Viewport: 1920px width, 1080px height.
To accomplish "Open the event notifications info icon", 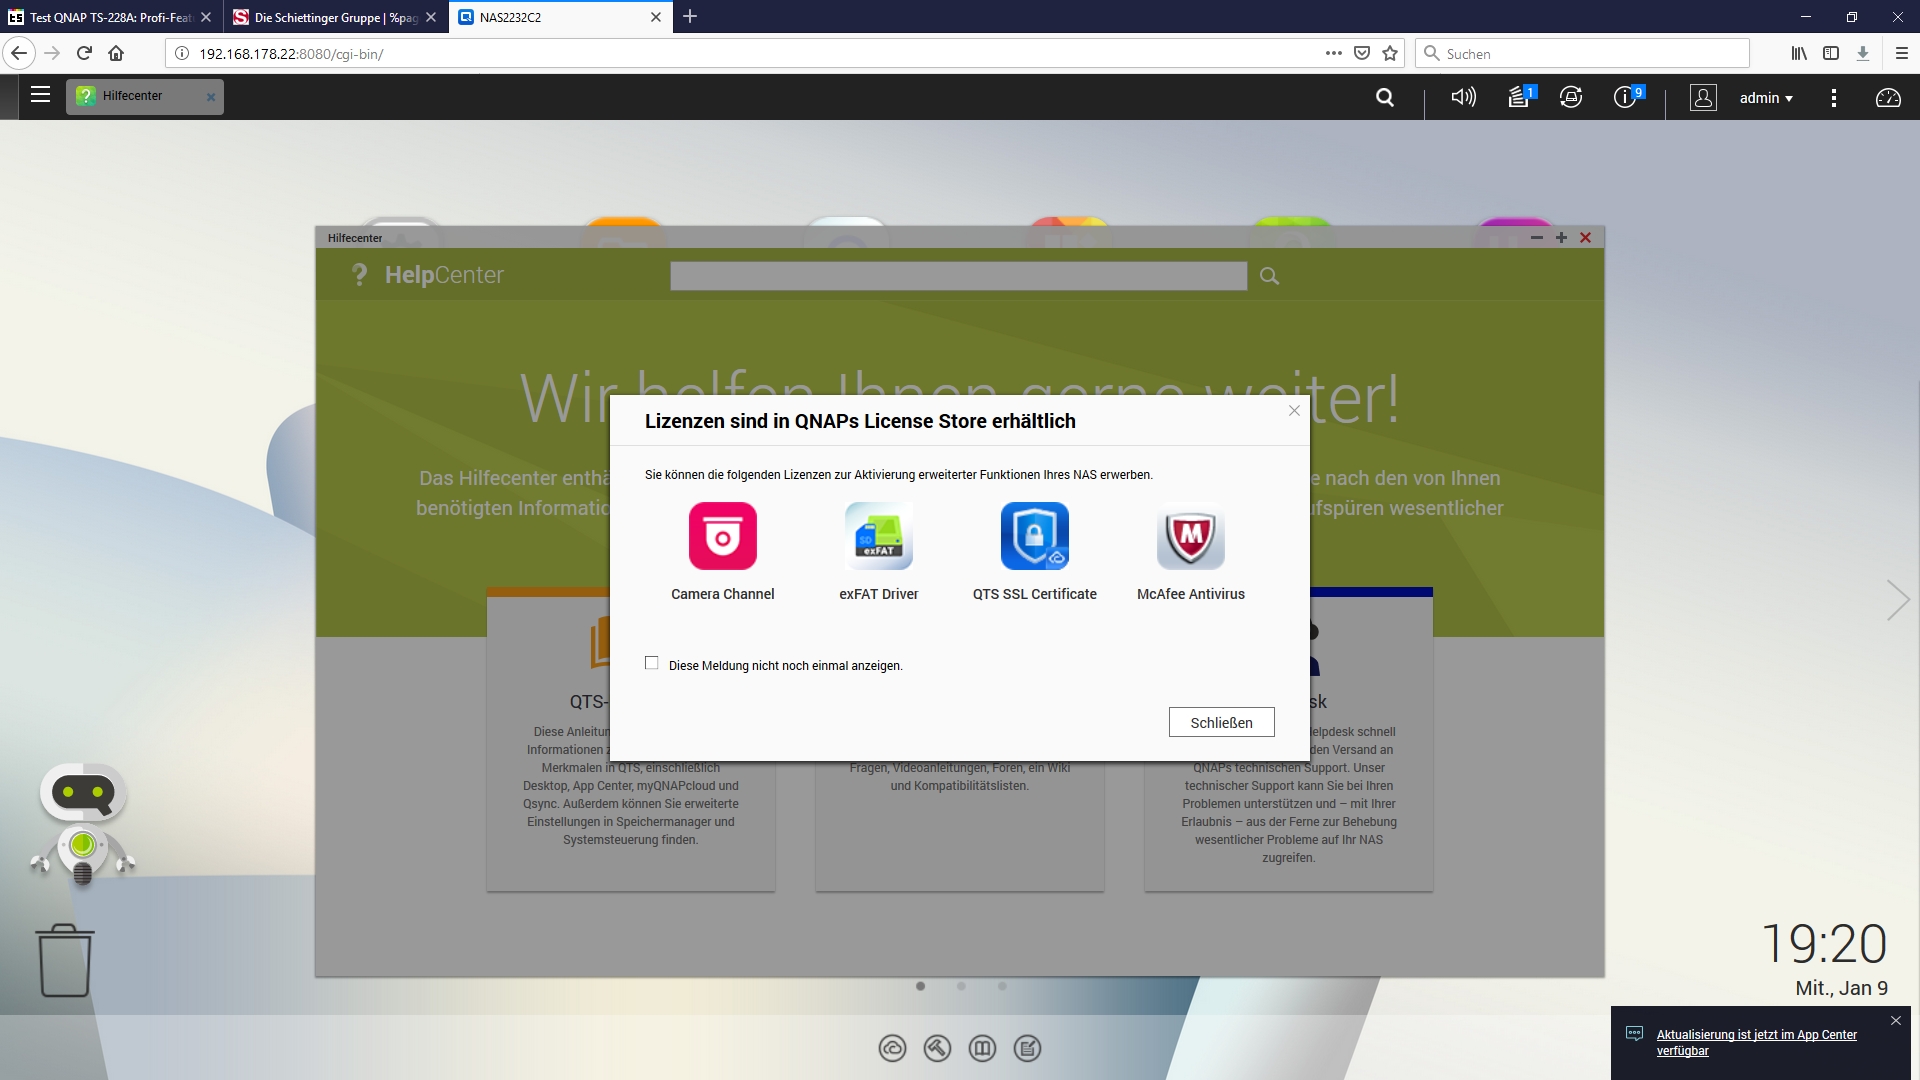I will (x=1625, y=97).
